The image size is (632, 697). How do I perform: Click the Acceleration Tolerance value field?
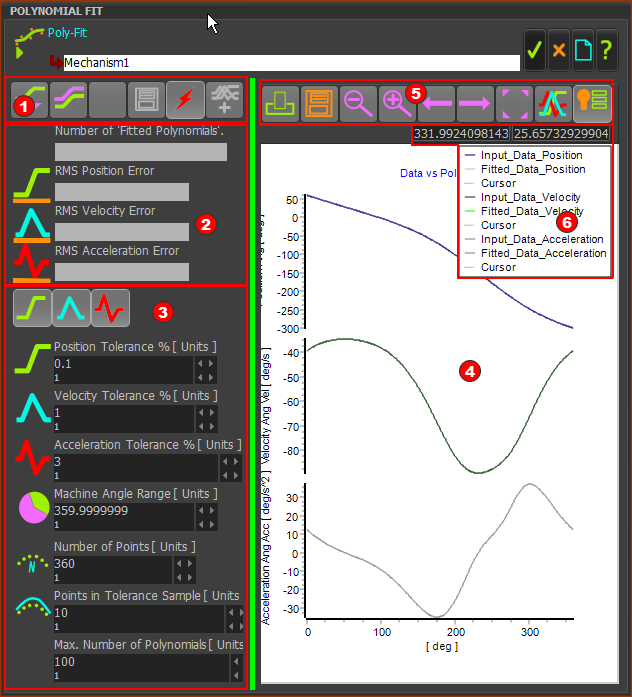coord(136,467)
